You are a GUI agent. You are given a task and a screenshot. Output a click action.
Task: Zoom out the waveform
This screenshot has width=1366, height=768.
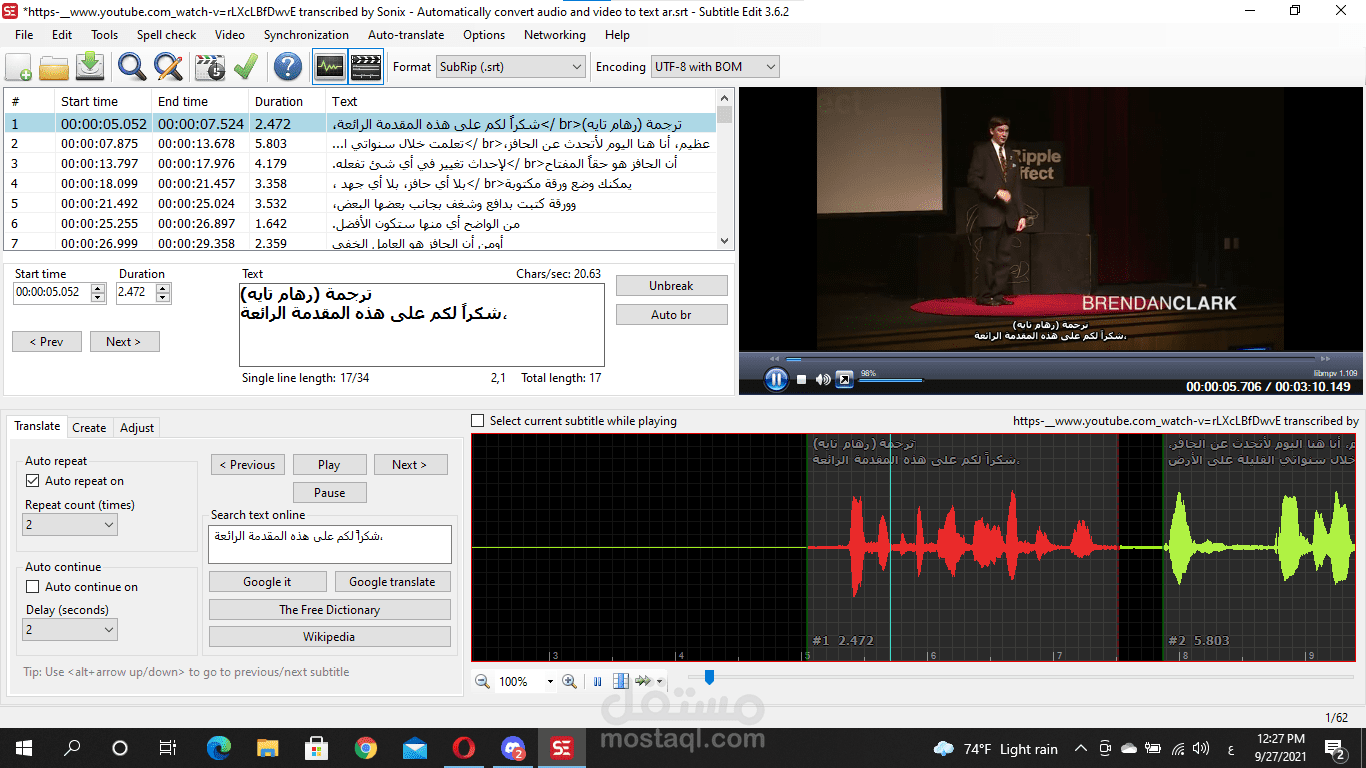click(x=482, y=681)
